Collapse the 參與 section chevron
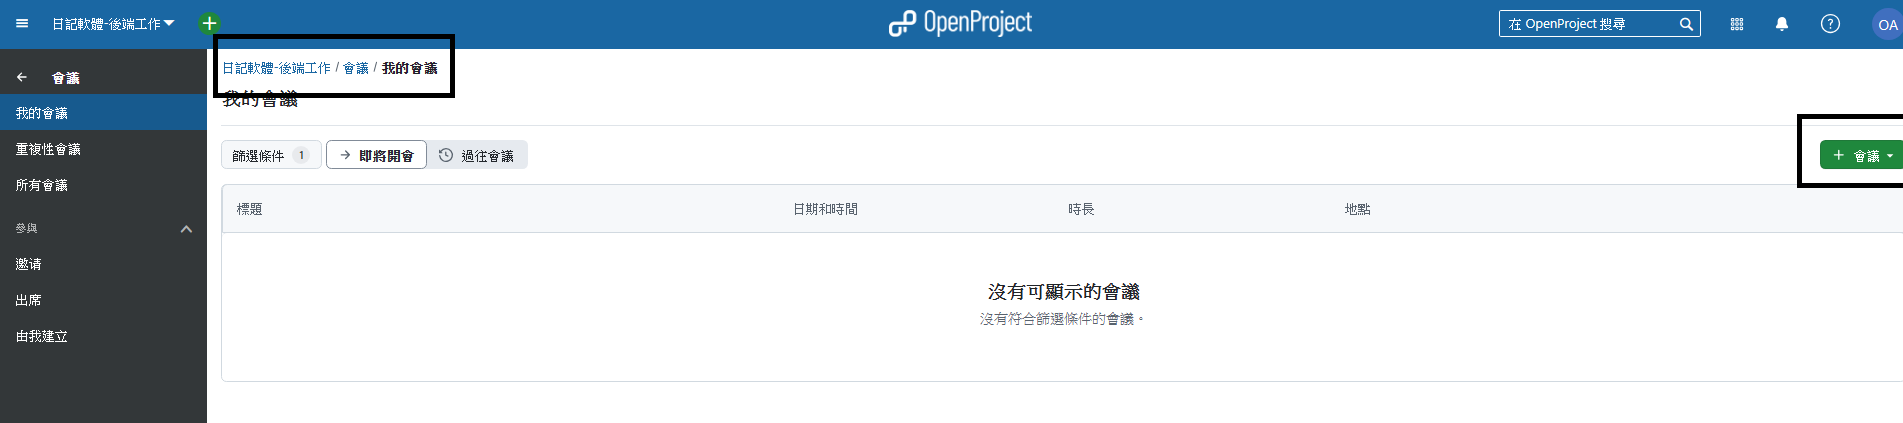 click(186, 229)
